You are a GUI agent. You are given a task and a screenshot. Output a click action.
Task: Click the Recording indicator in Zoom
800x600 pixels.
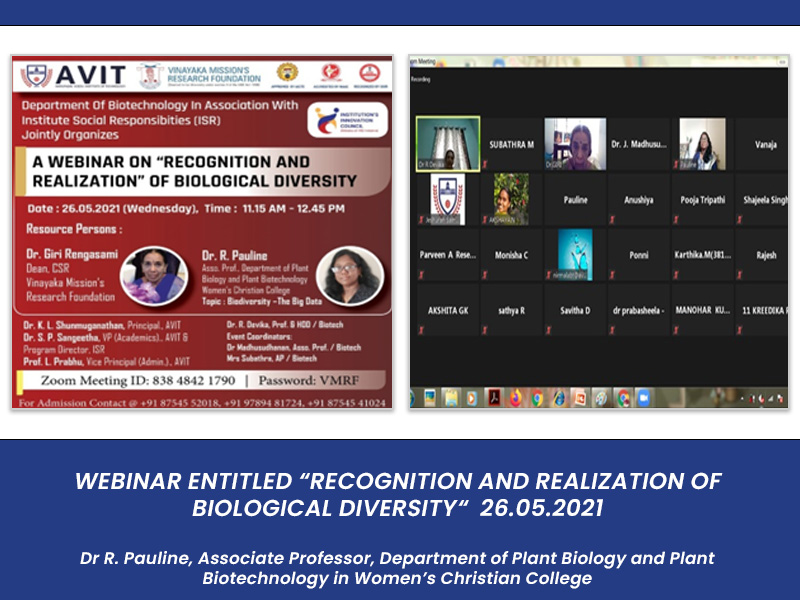click(x=421, y=78)
